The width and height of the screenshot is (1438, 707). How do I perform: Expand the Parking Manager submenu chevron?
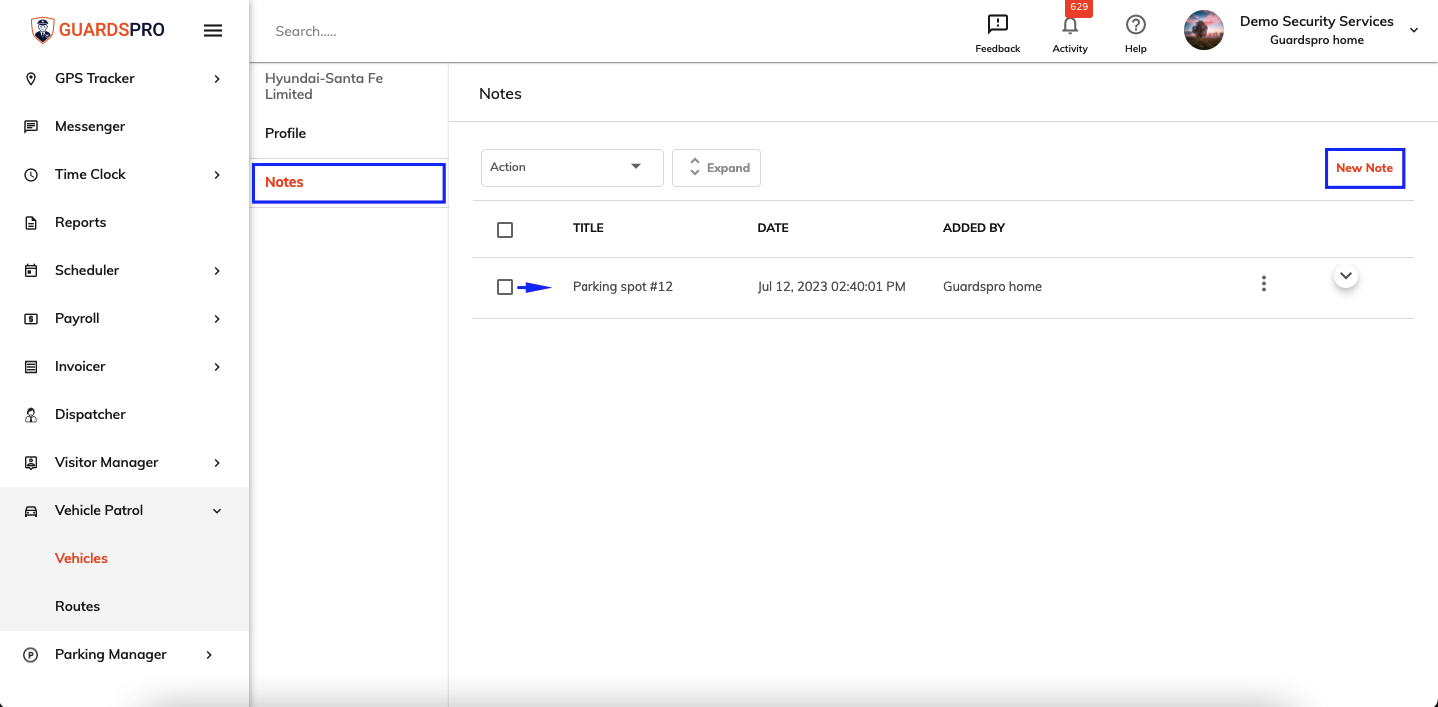209,654
